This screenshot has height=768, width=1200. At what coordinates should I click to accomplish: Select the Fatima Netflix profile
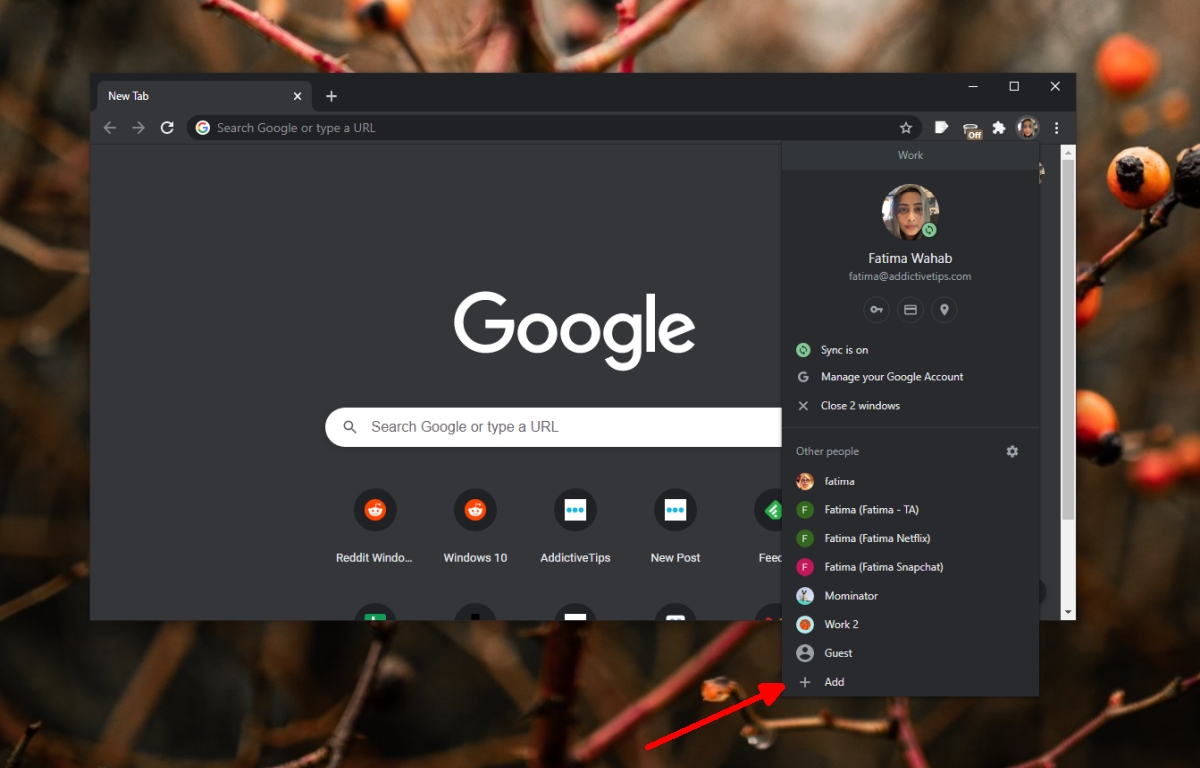(876, 539)
